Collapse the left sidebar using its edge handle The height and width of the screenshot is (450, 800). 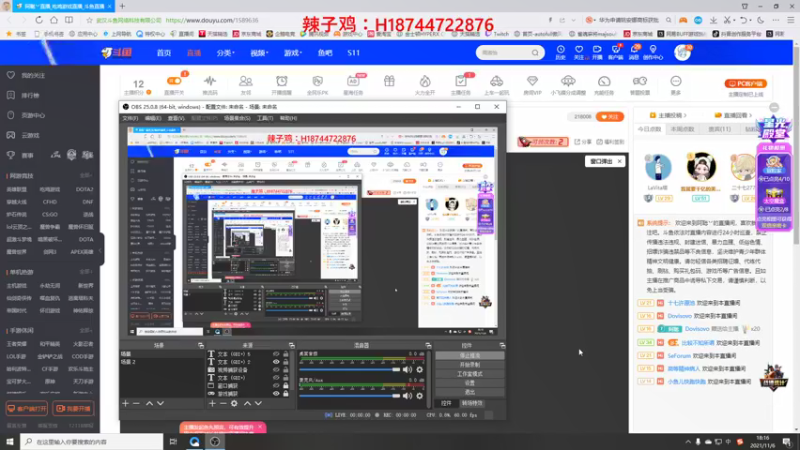click(101, 249)
